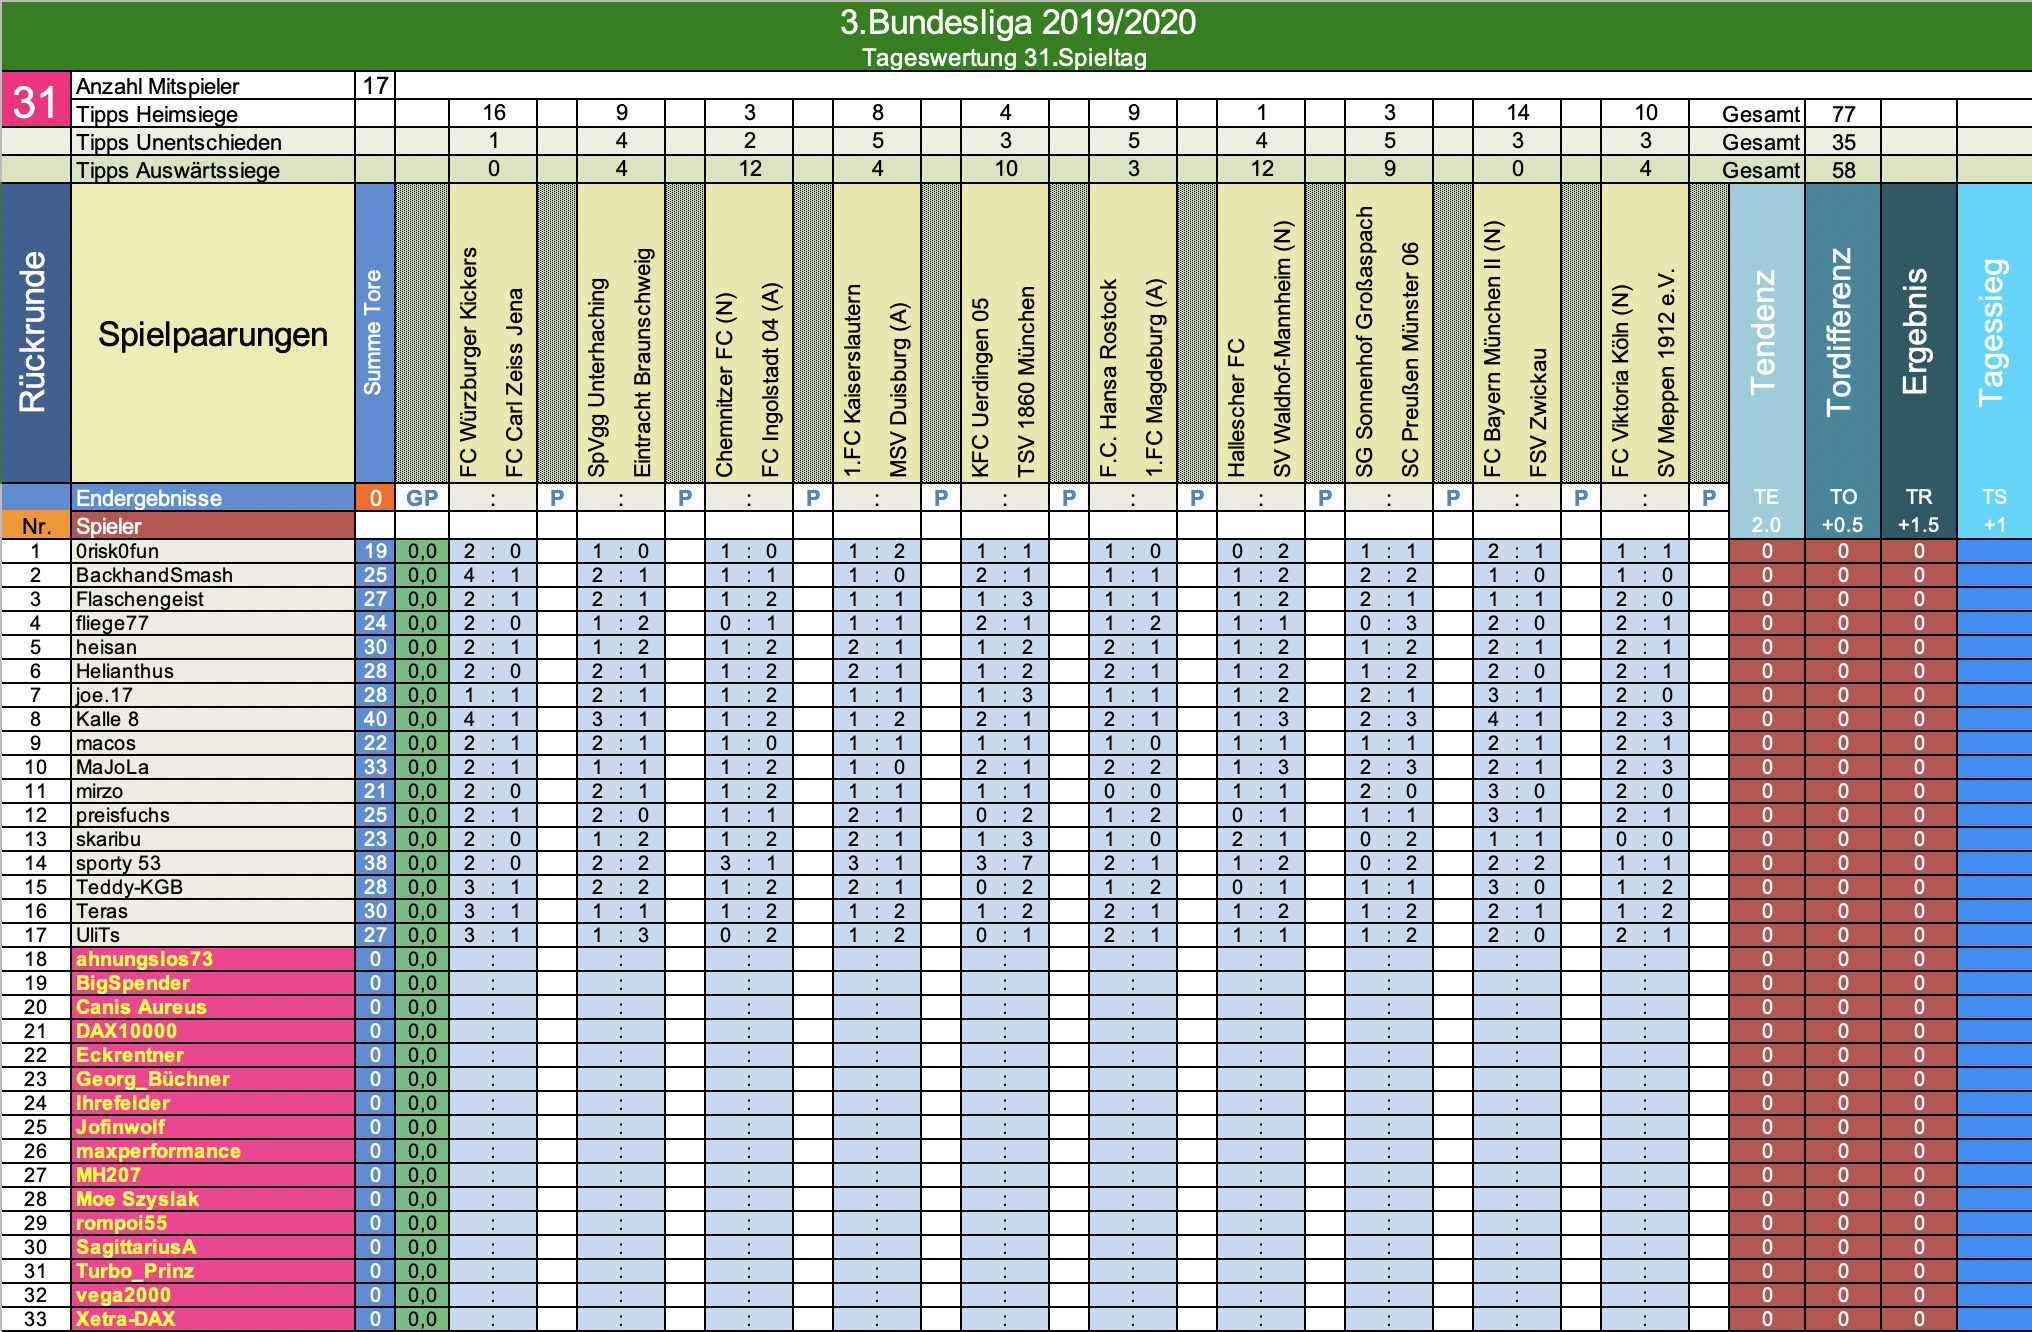Screen dimensions: 2032x1332
Task: Select the Chemnitzer FC (N) header
Action: (724, 385)
